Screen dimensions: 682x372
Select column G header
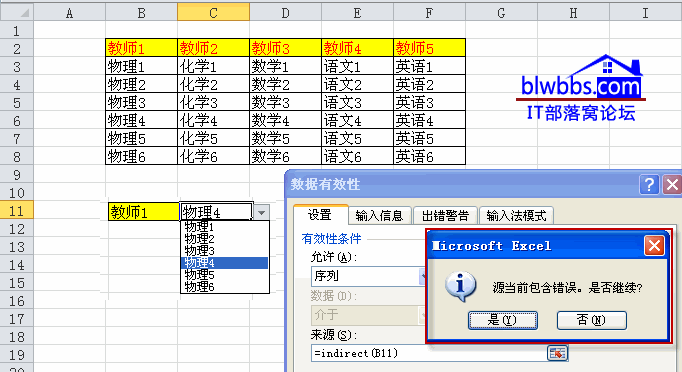tap(501, 13)
